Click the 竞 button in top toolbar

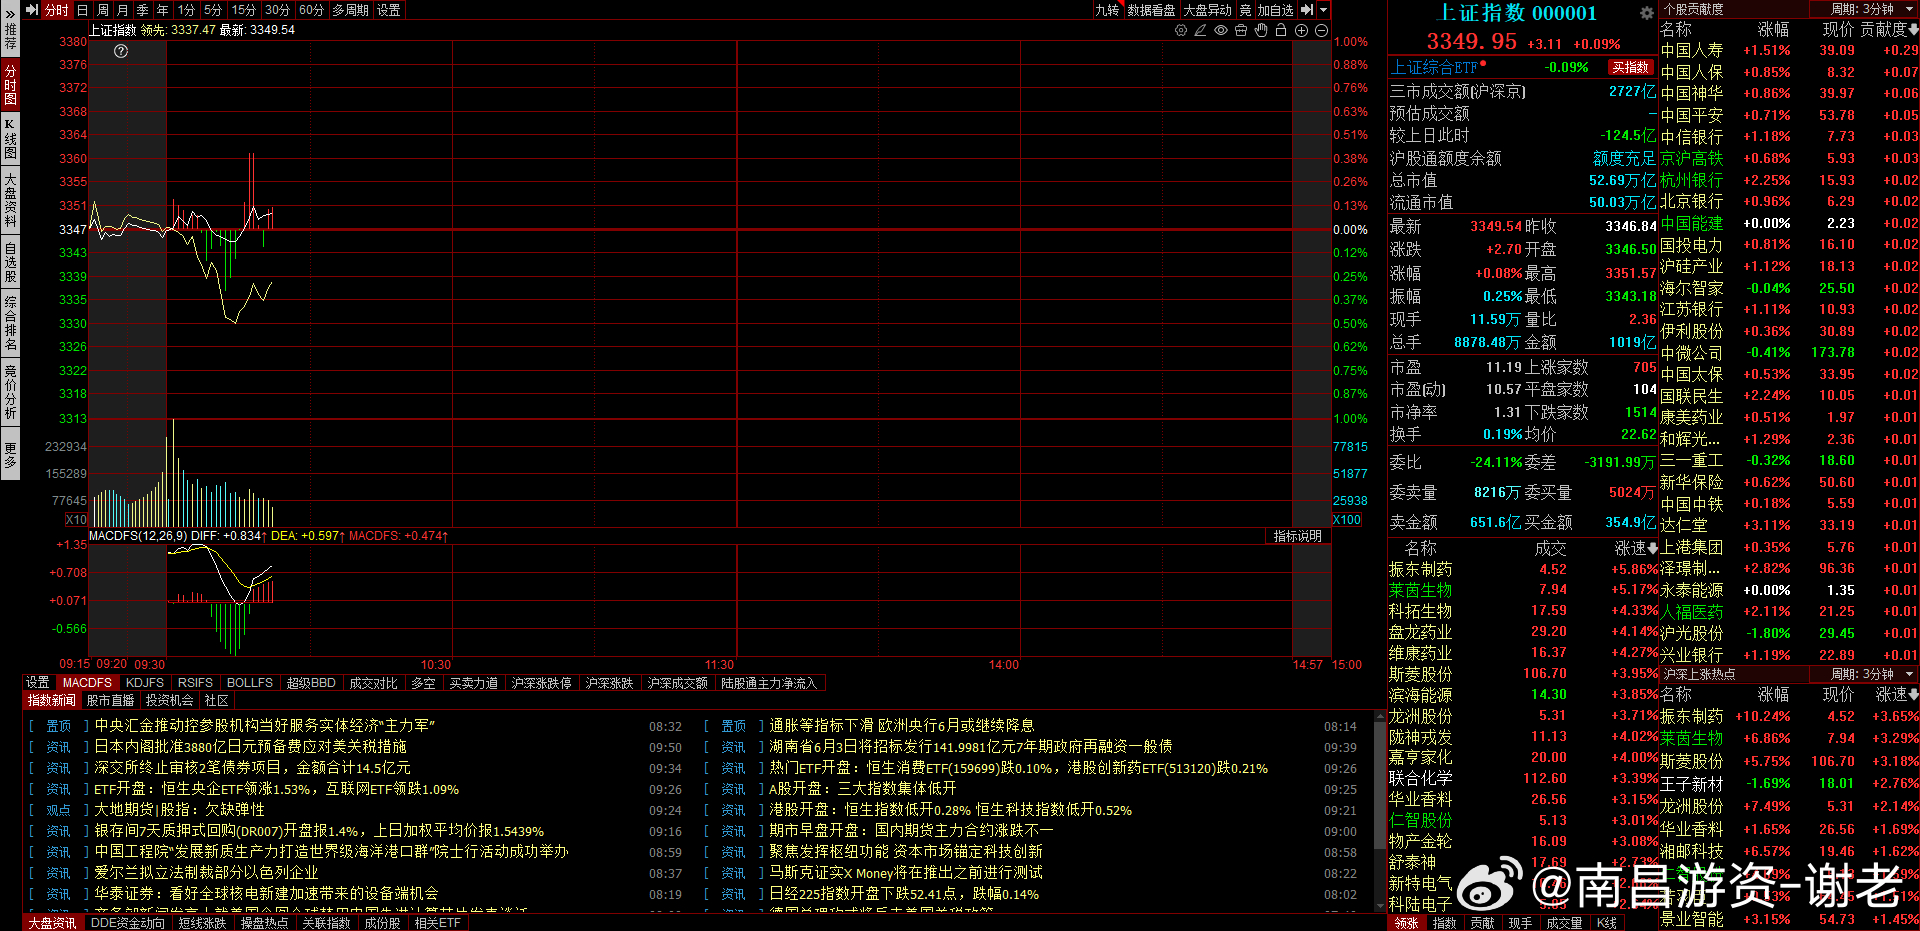[x=1245, y=10]
